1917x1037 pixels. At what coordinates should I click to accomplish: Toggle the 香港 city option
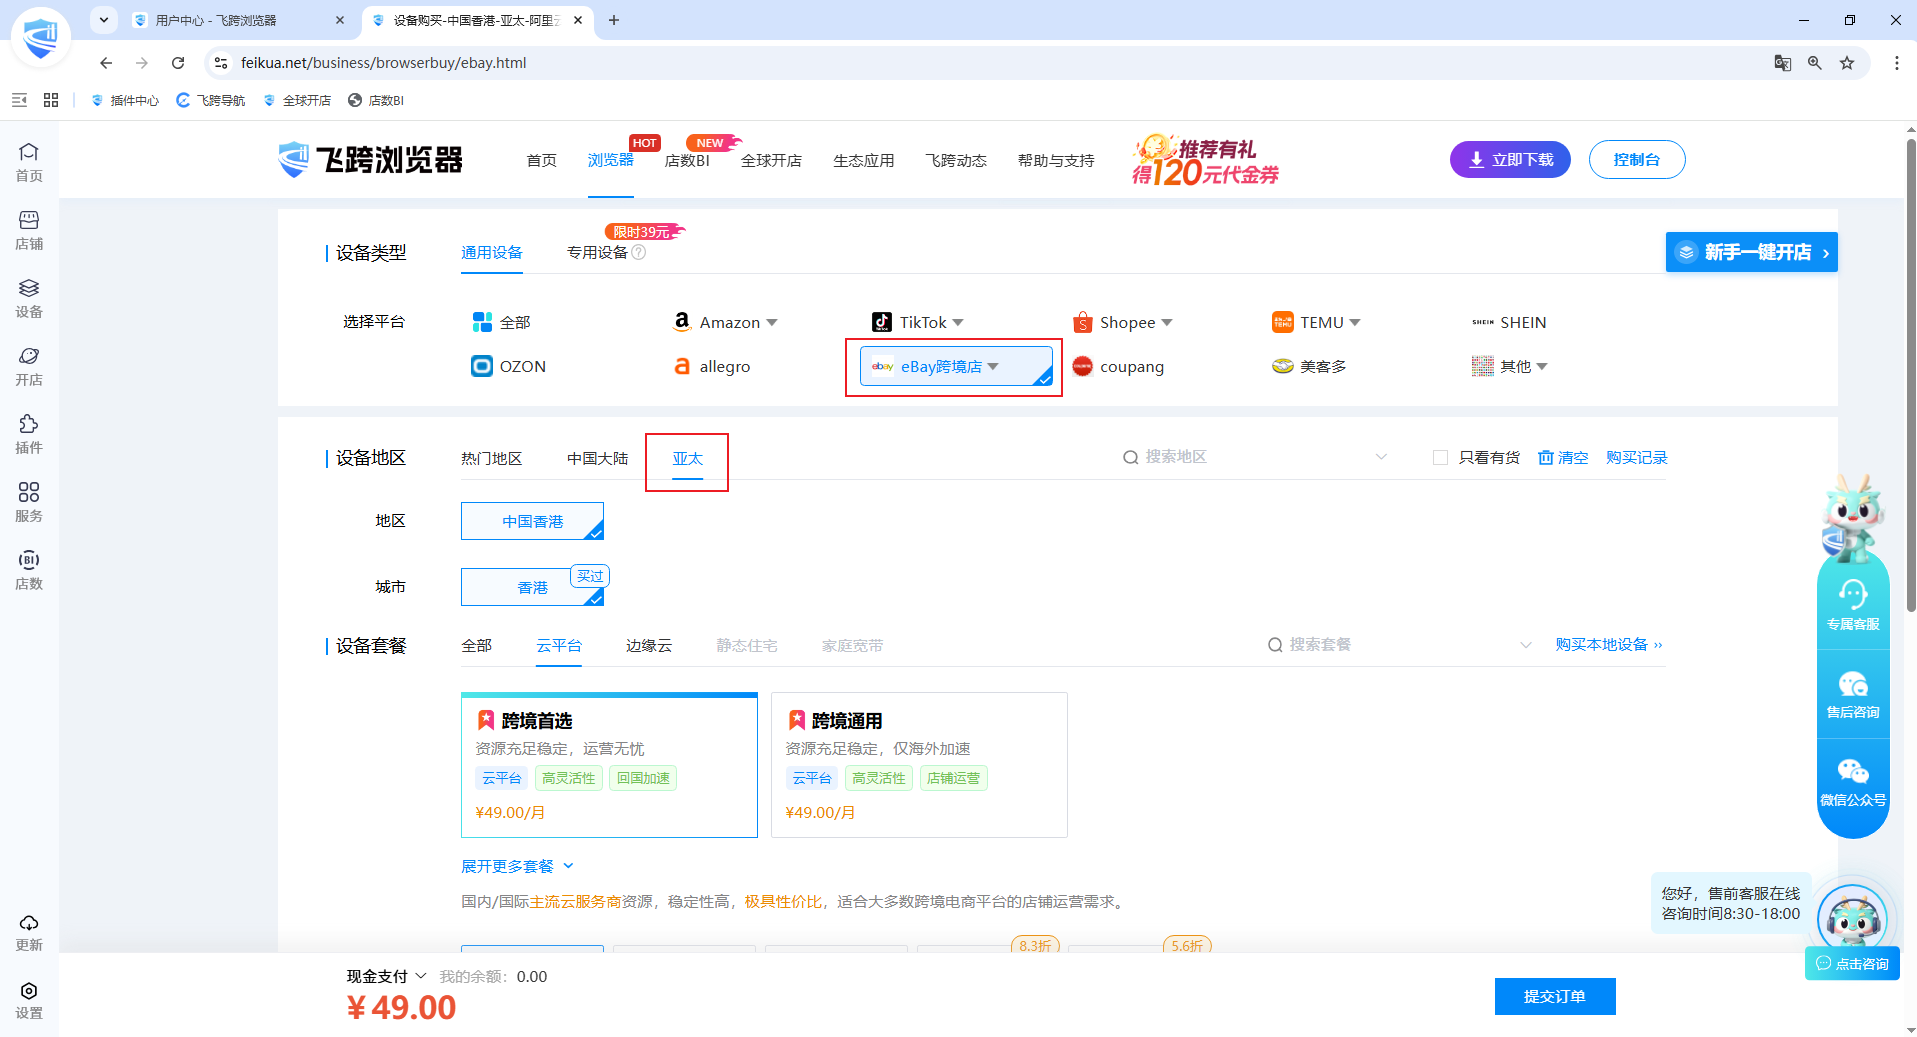[x=532, y=587]
